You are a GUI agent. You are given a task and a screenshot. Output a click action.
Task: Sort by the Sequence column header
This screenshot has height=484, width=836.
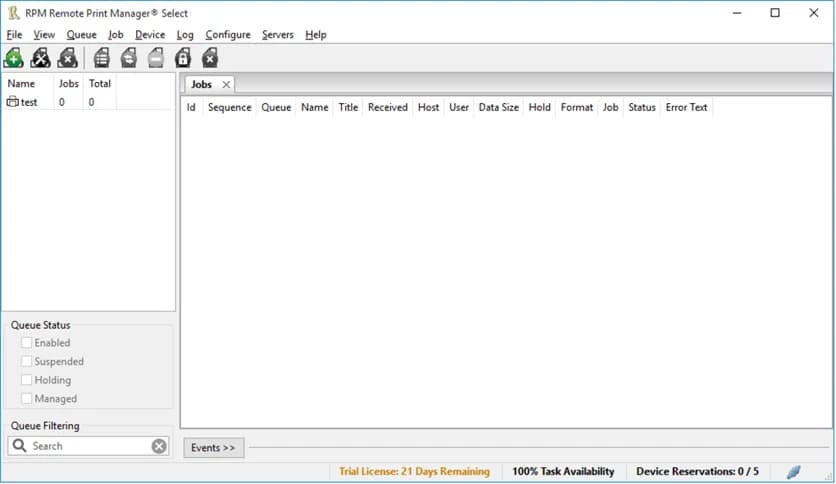coord(229,107)
